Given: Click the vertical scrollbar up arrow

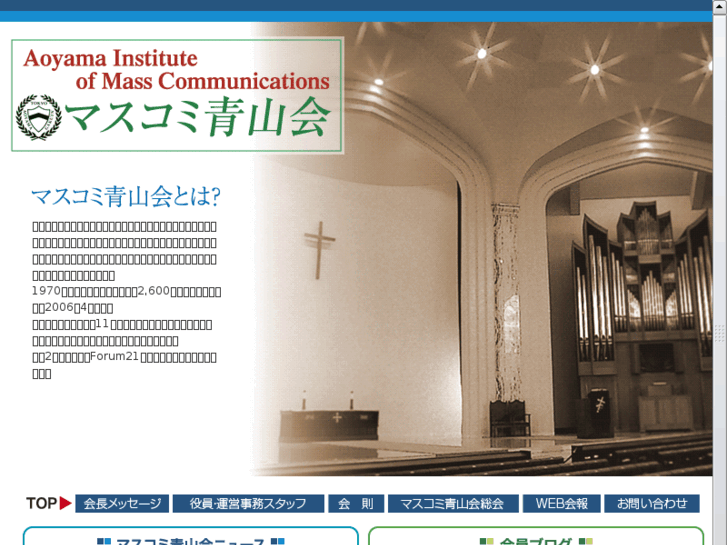Looking at the screenshot, I should click(x=720, y=6).
